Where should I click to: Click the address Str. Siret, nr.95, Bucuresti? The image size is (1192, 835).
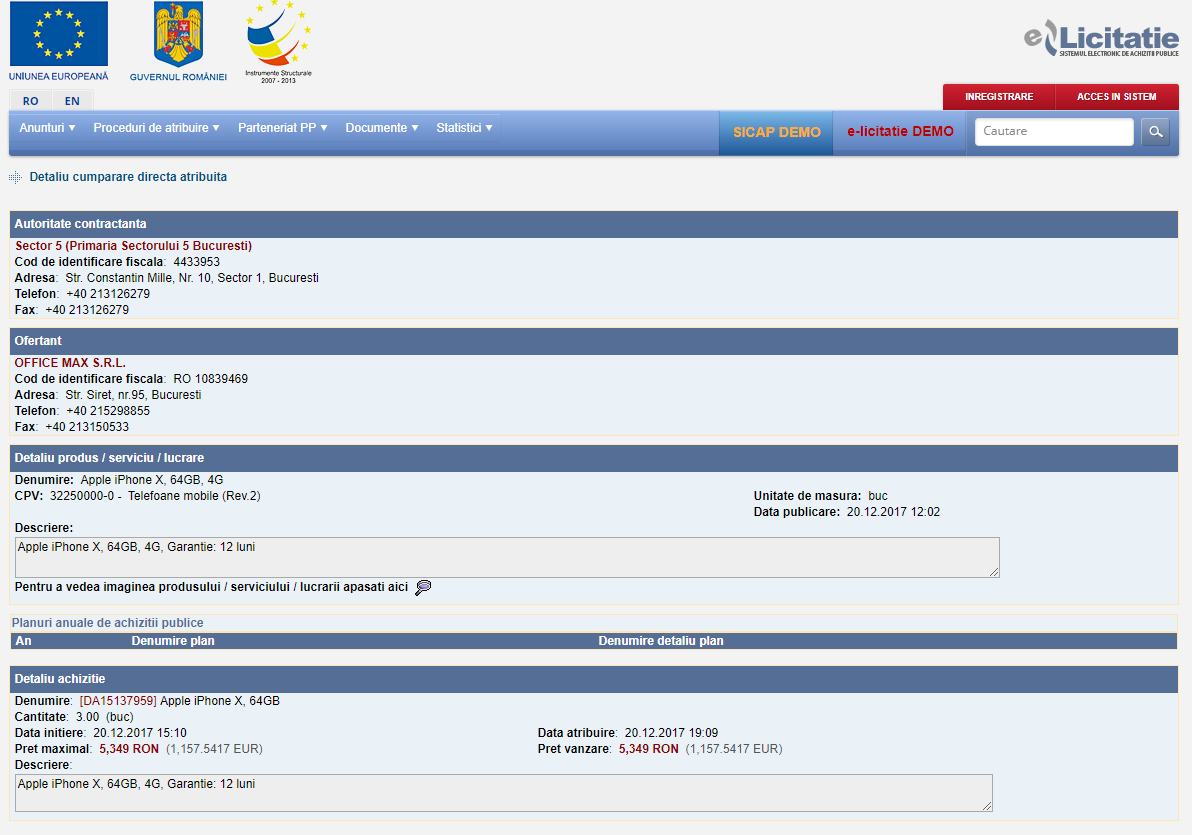point(133,395)
